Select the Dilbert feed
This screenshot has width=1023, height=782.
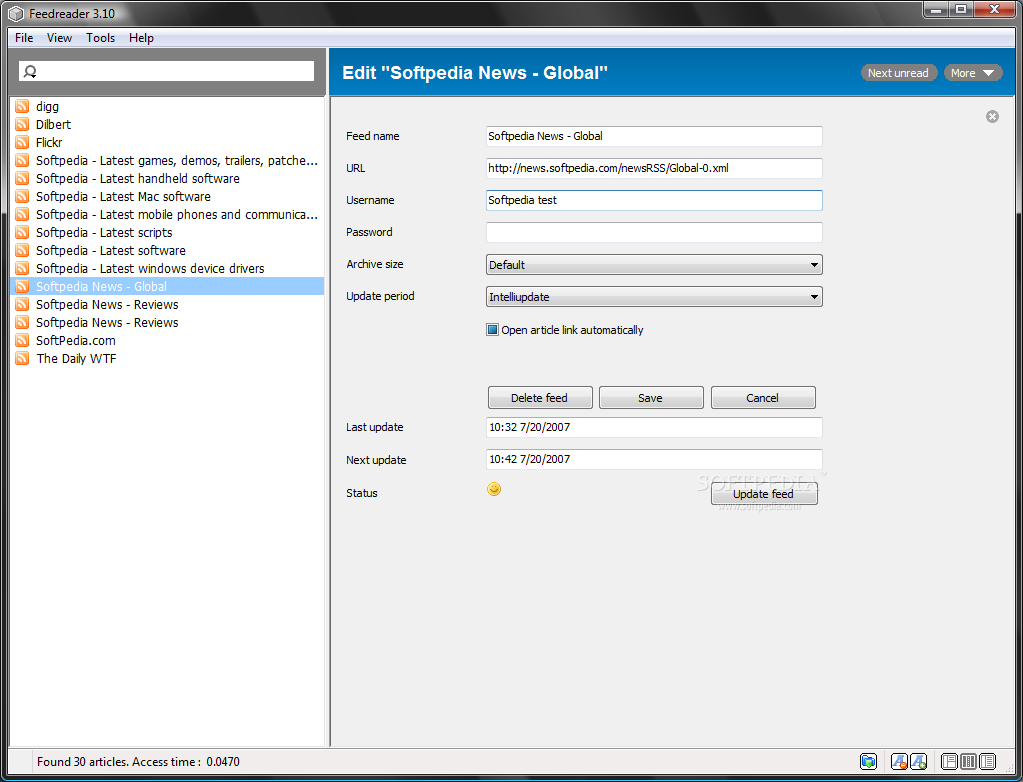[x=167, y=124]
